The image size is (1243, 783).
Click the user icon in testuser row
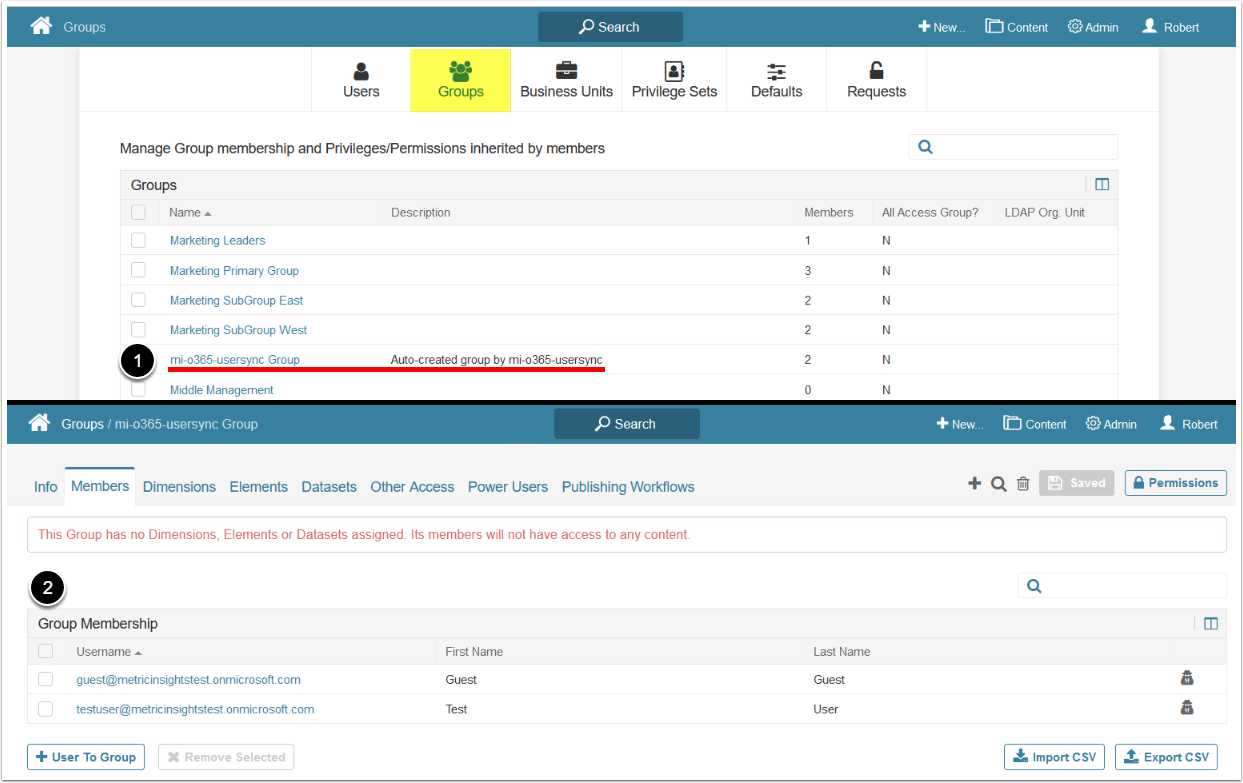coord(1187,708)
